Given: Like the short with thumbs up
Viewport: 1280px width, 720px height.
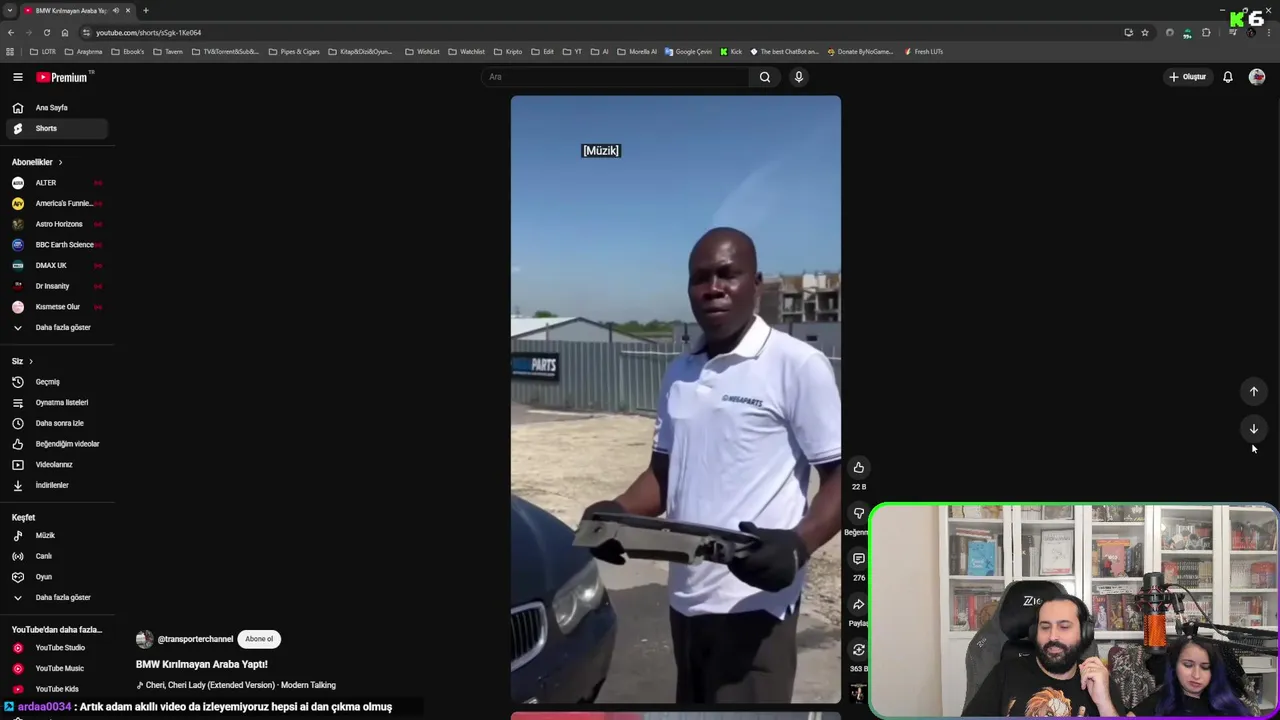Looking at the screenshot, I should 859,467.
